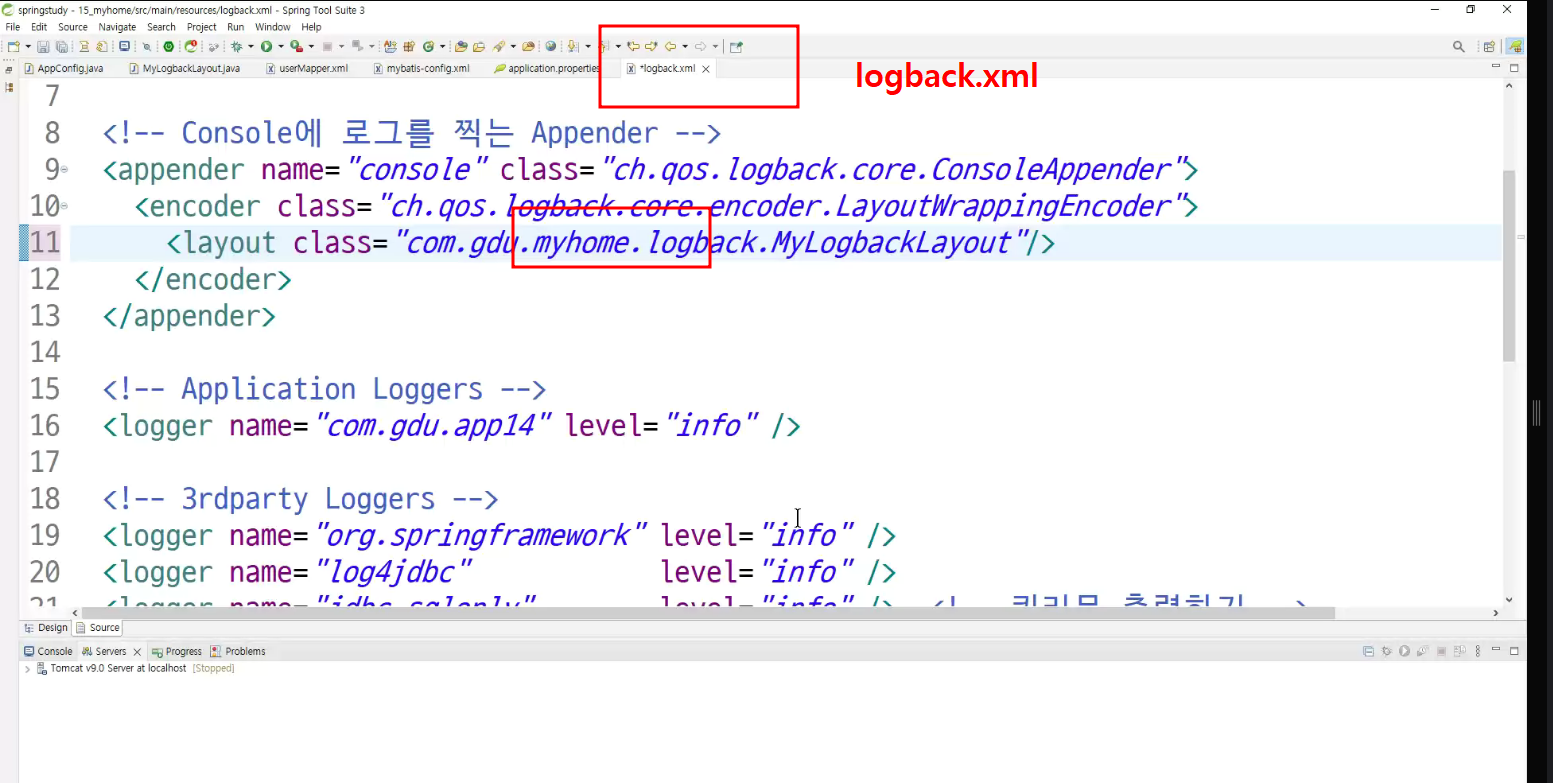Click the editor horizontal scrollbar thumb

(x=708, y=613)
